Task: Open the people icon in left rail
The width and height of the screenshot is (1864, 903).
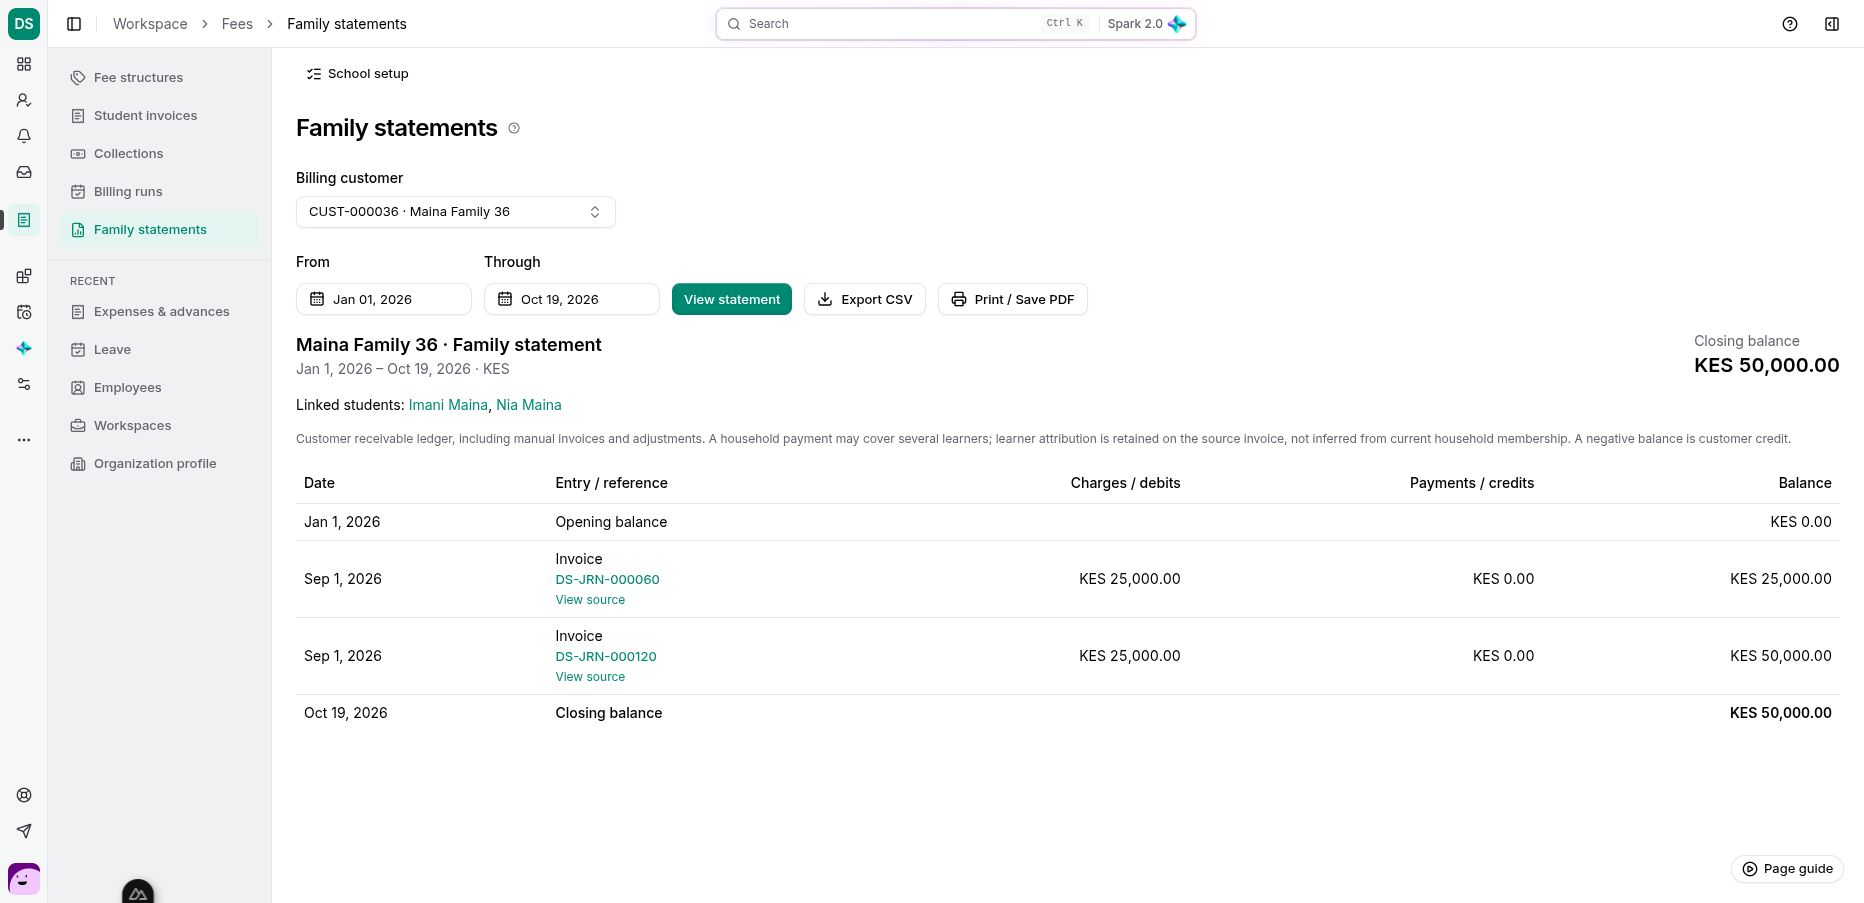Action: click(x=24, y=100)
